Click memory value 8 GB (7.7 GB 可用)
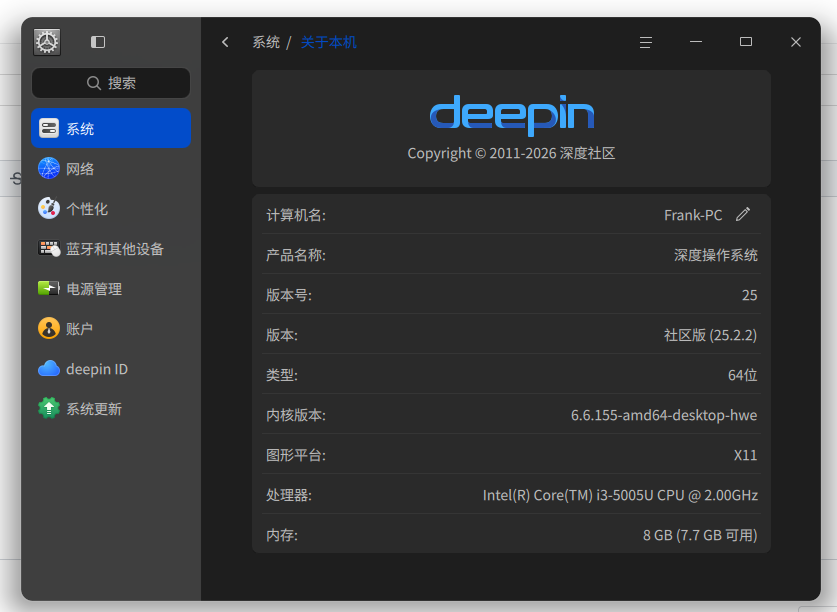The width and height of the screenshot is (837, 612). click(x=700, y=535)
